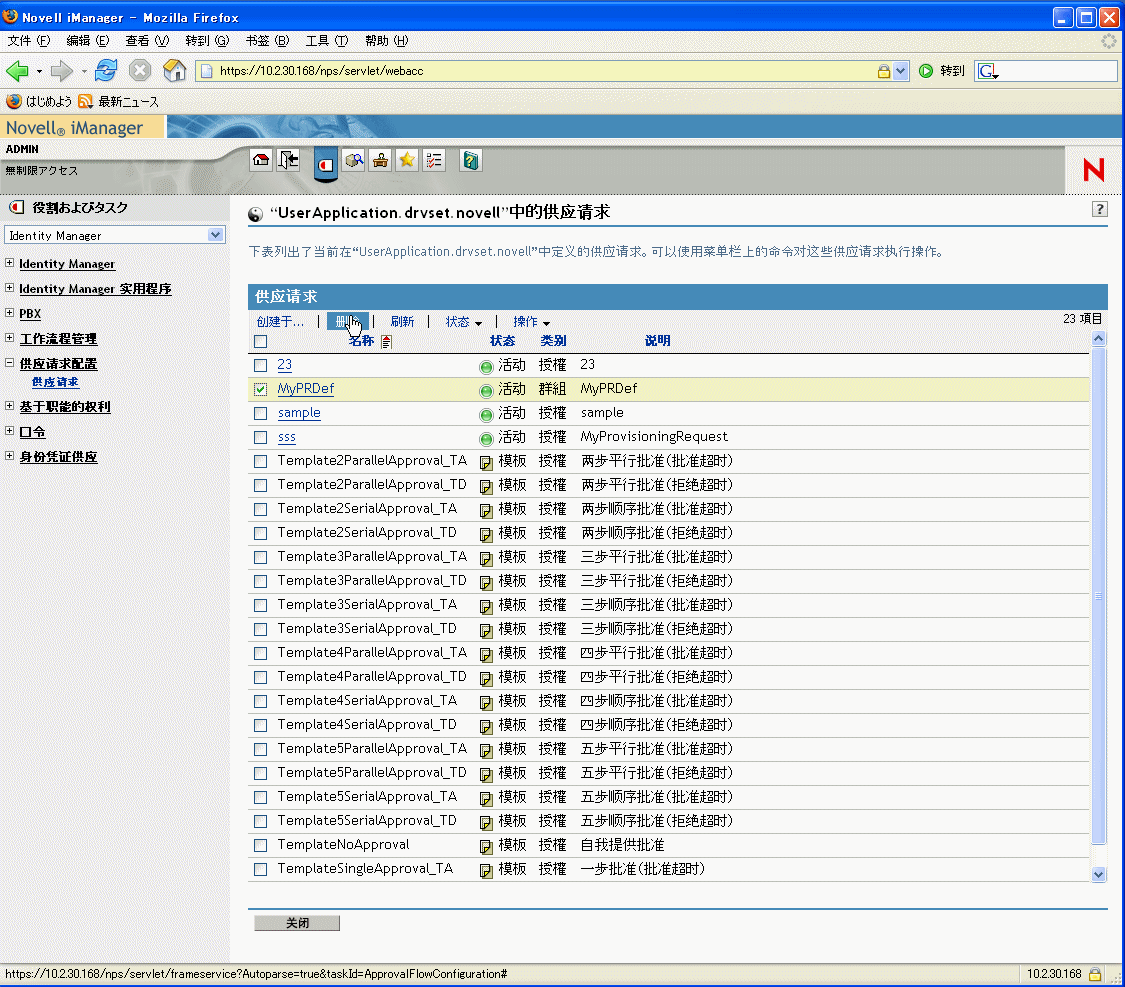Open the Help book icon
The image size is (1125, 987).
470,160
